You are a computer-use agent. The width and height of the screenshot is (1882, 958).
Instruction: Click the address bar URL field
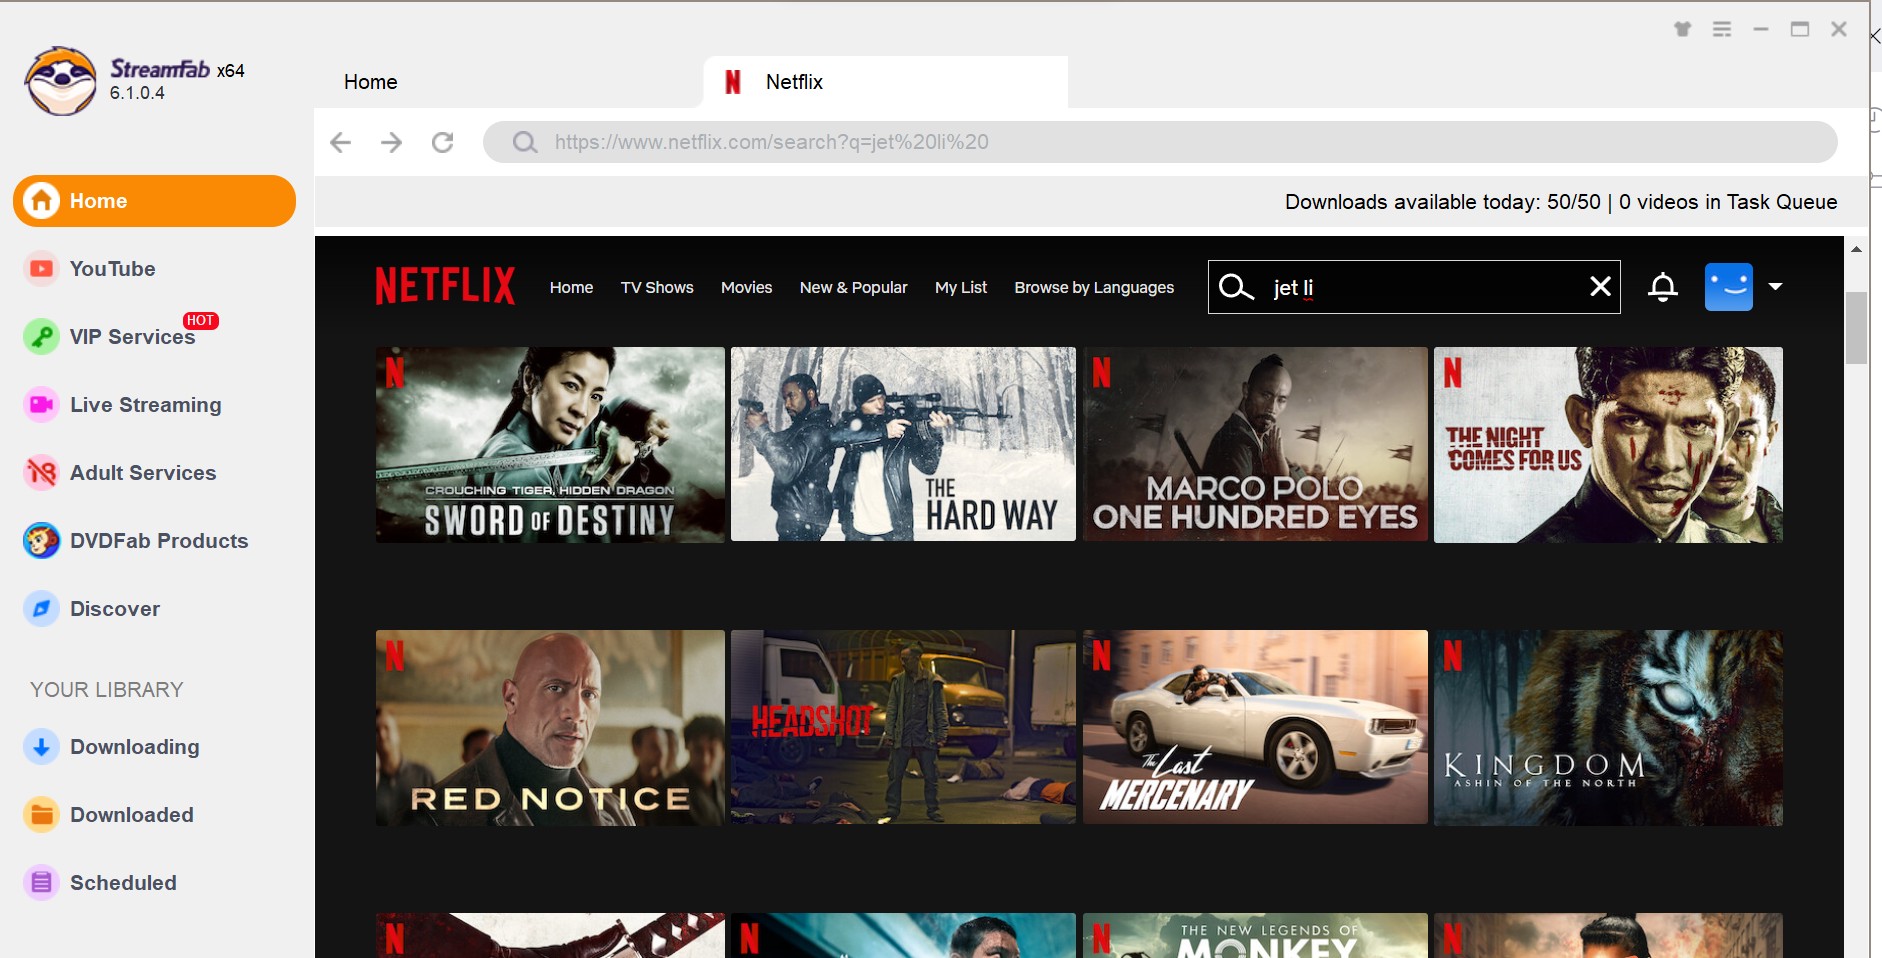[1160, 142]
